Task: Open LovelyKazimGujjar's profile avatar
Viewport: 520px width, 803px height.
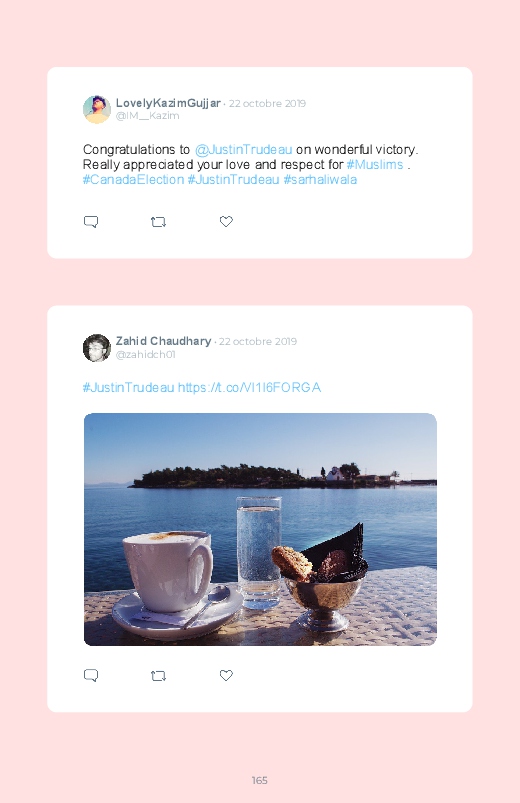Action: (x=97, y=110)
